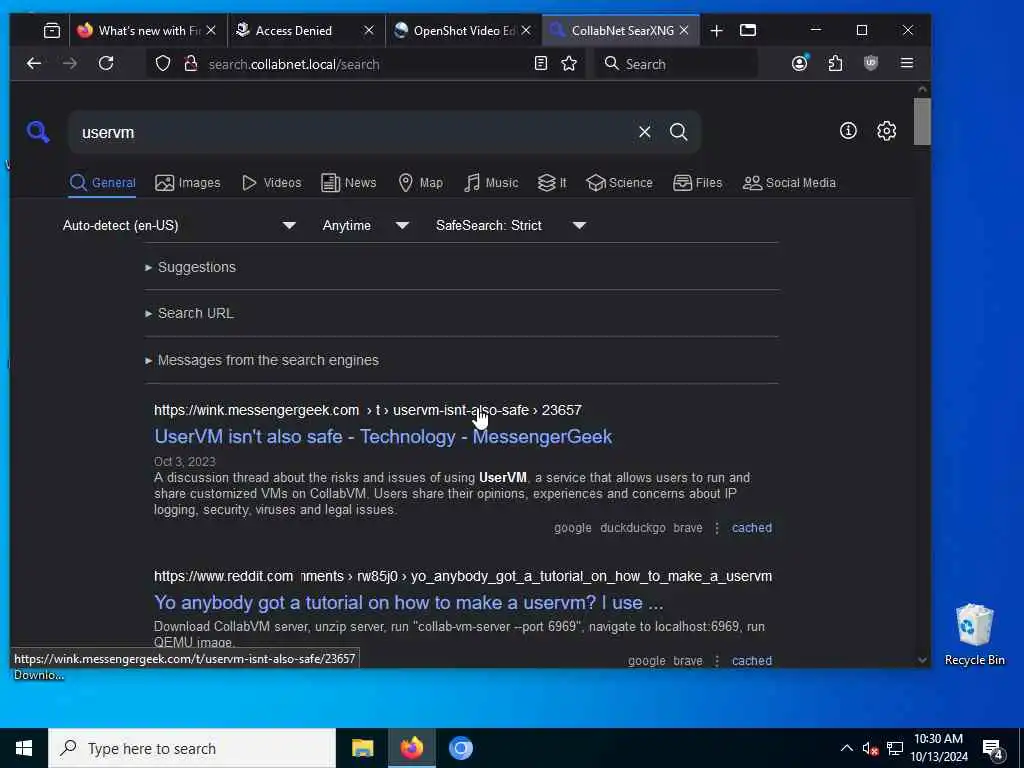The height and width of the screenshot is (768, 1024).
Task: Switch to Access Denied tab
Action: tap(294, 31)
